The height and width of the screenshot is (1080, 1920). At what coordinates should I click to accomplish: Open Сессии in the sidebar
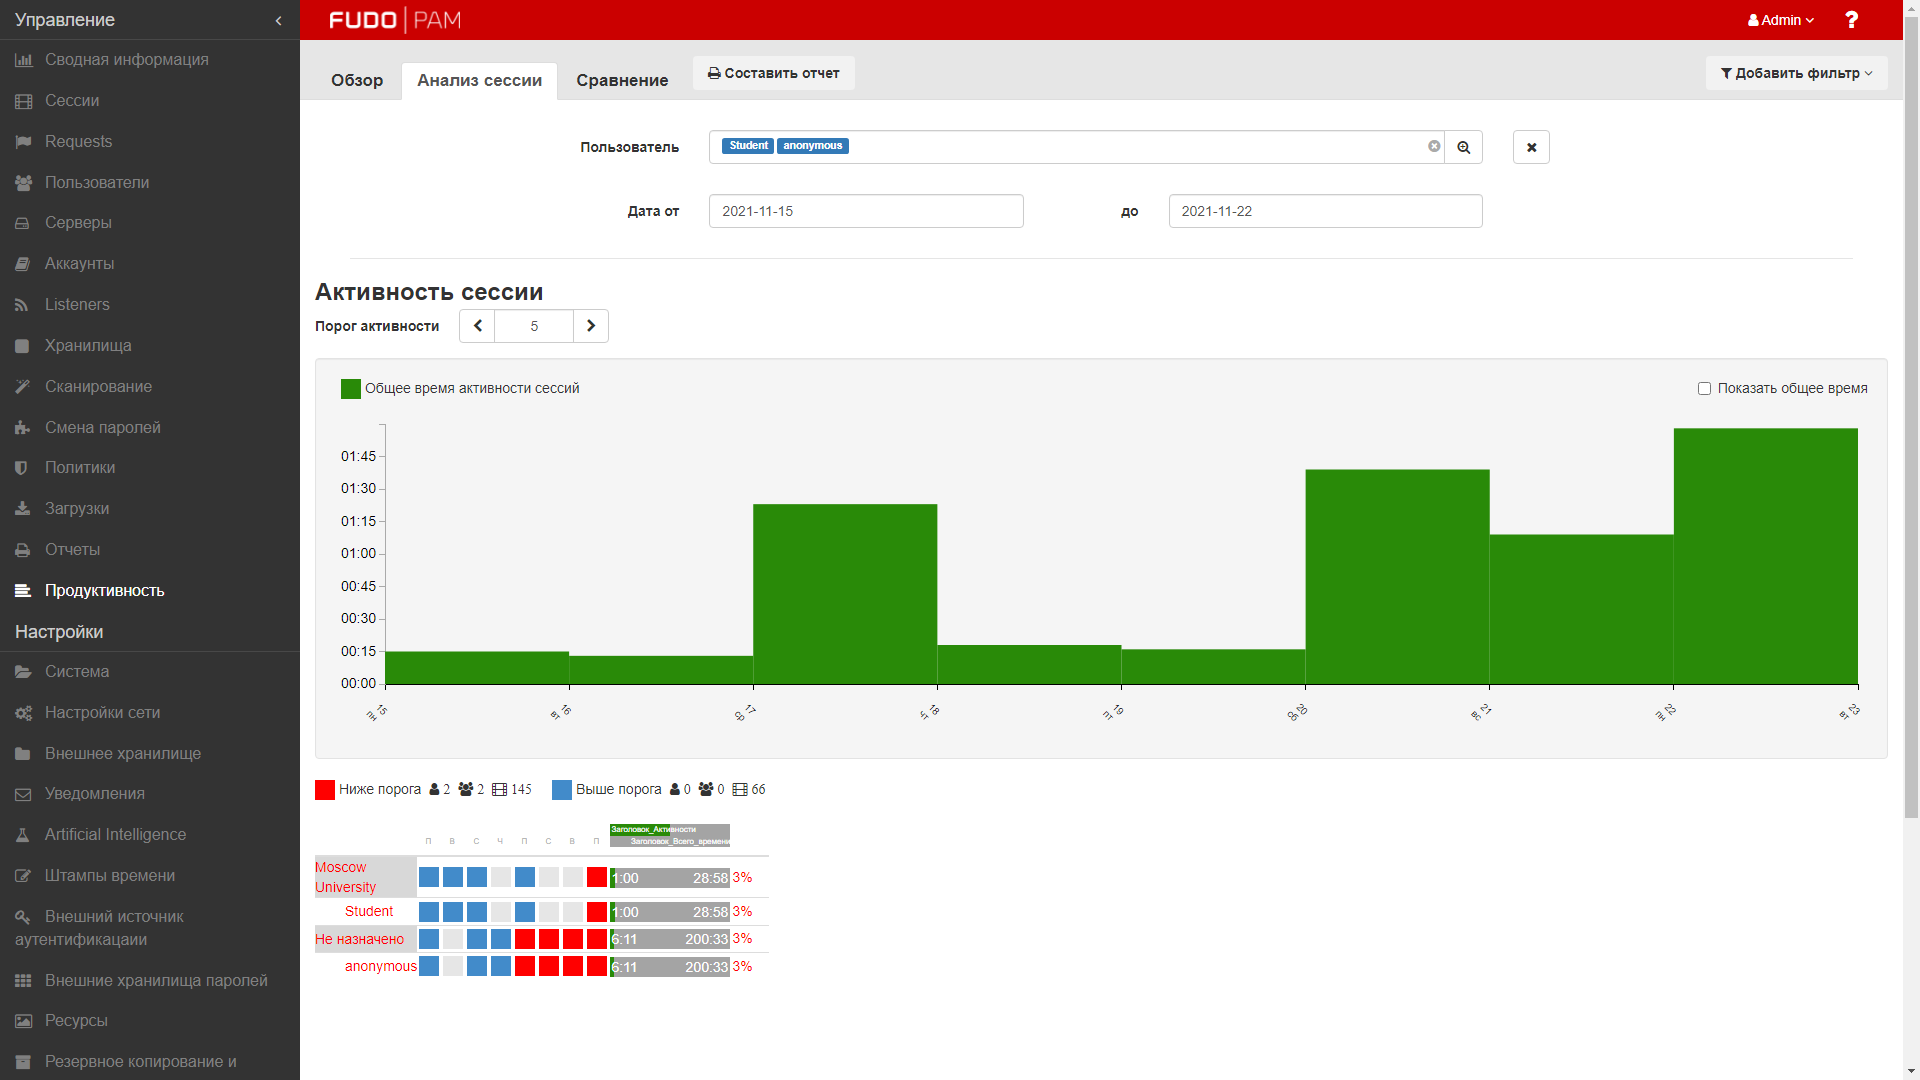tap(72, 101)
